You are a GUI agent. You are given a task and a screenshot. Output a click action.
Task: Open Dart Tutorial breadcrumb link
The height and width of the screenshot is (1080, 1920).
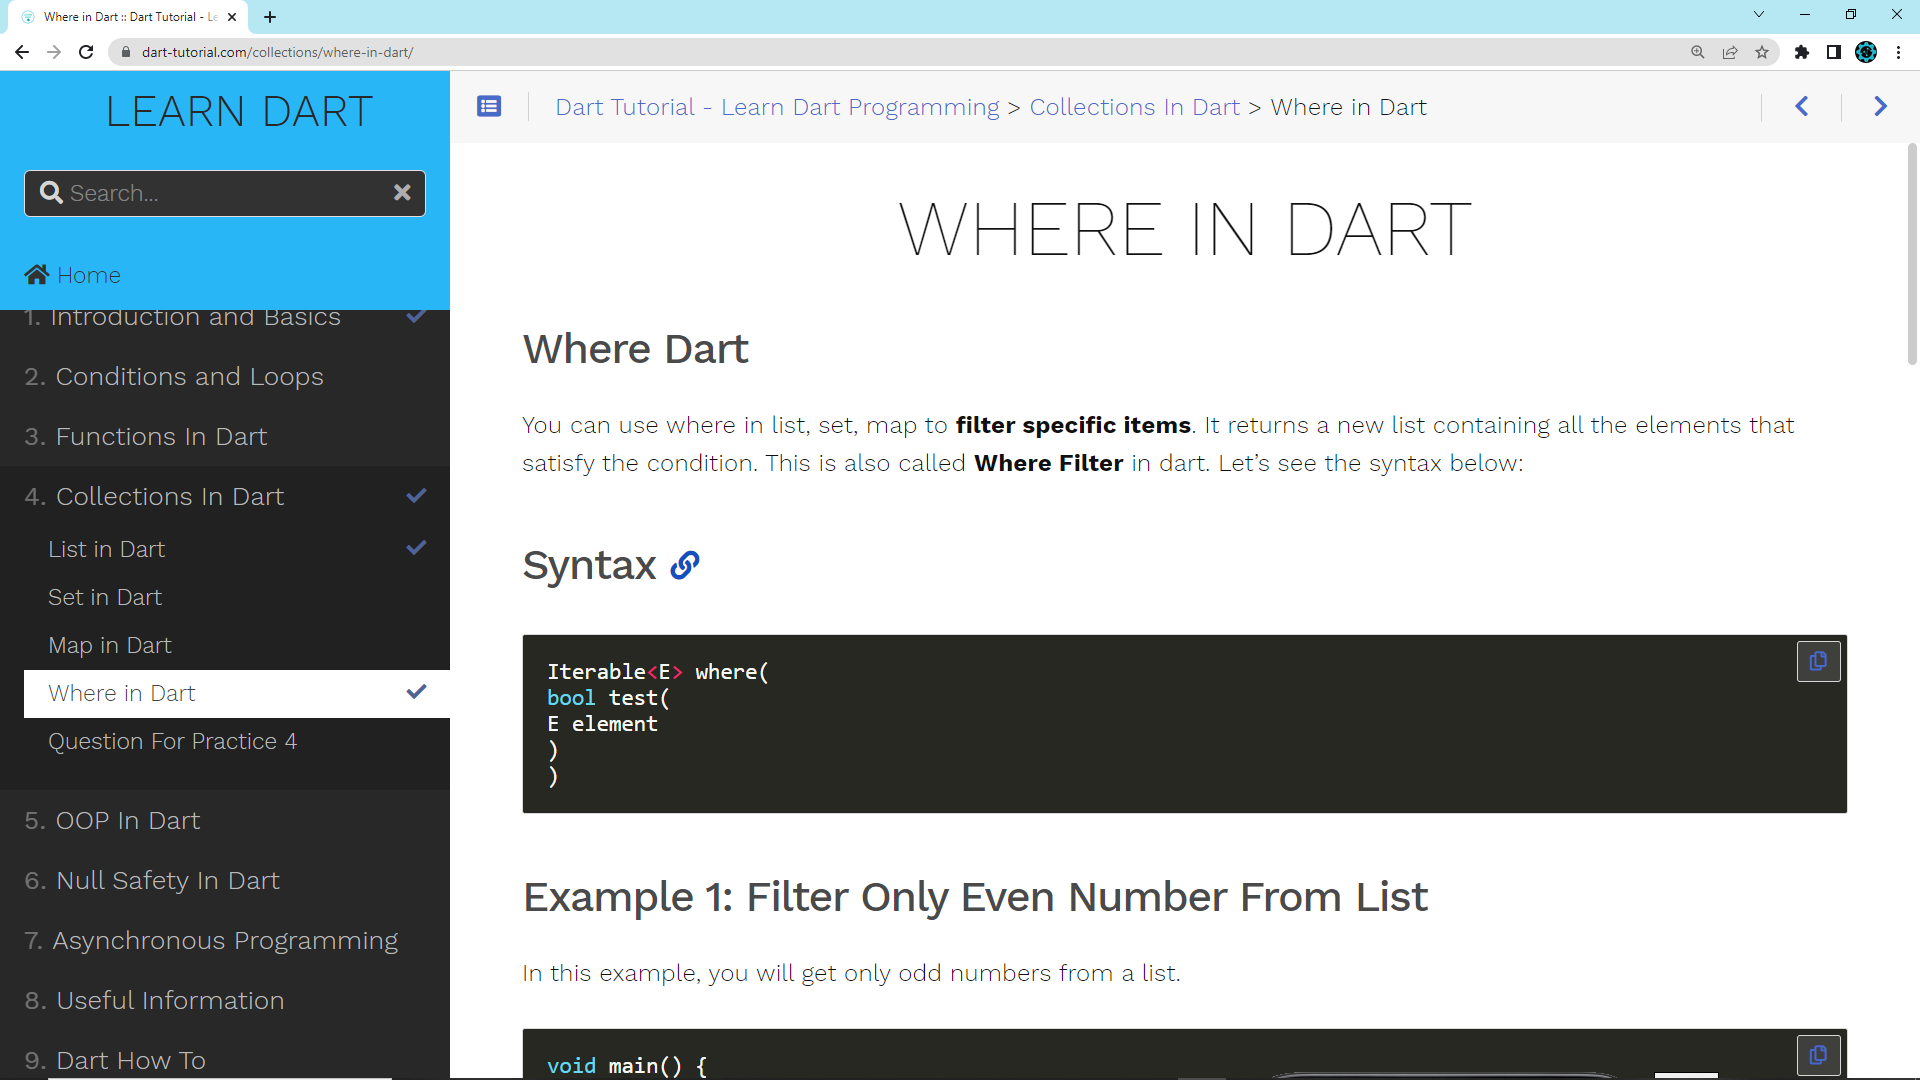click(x=777, y=107)
